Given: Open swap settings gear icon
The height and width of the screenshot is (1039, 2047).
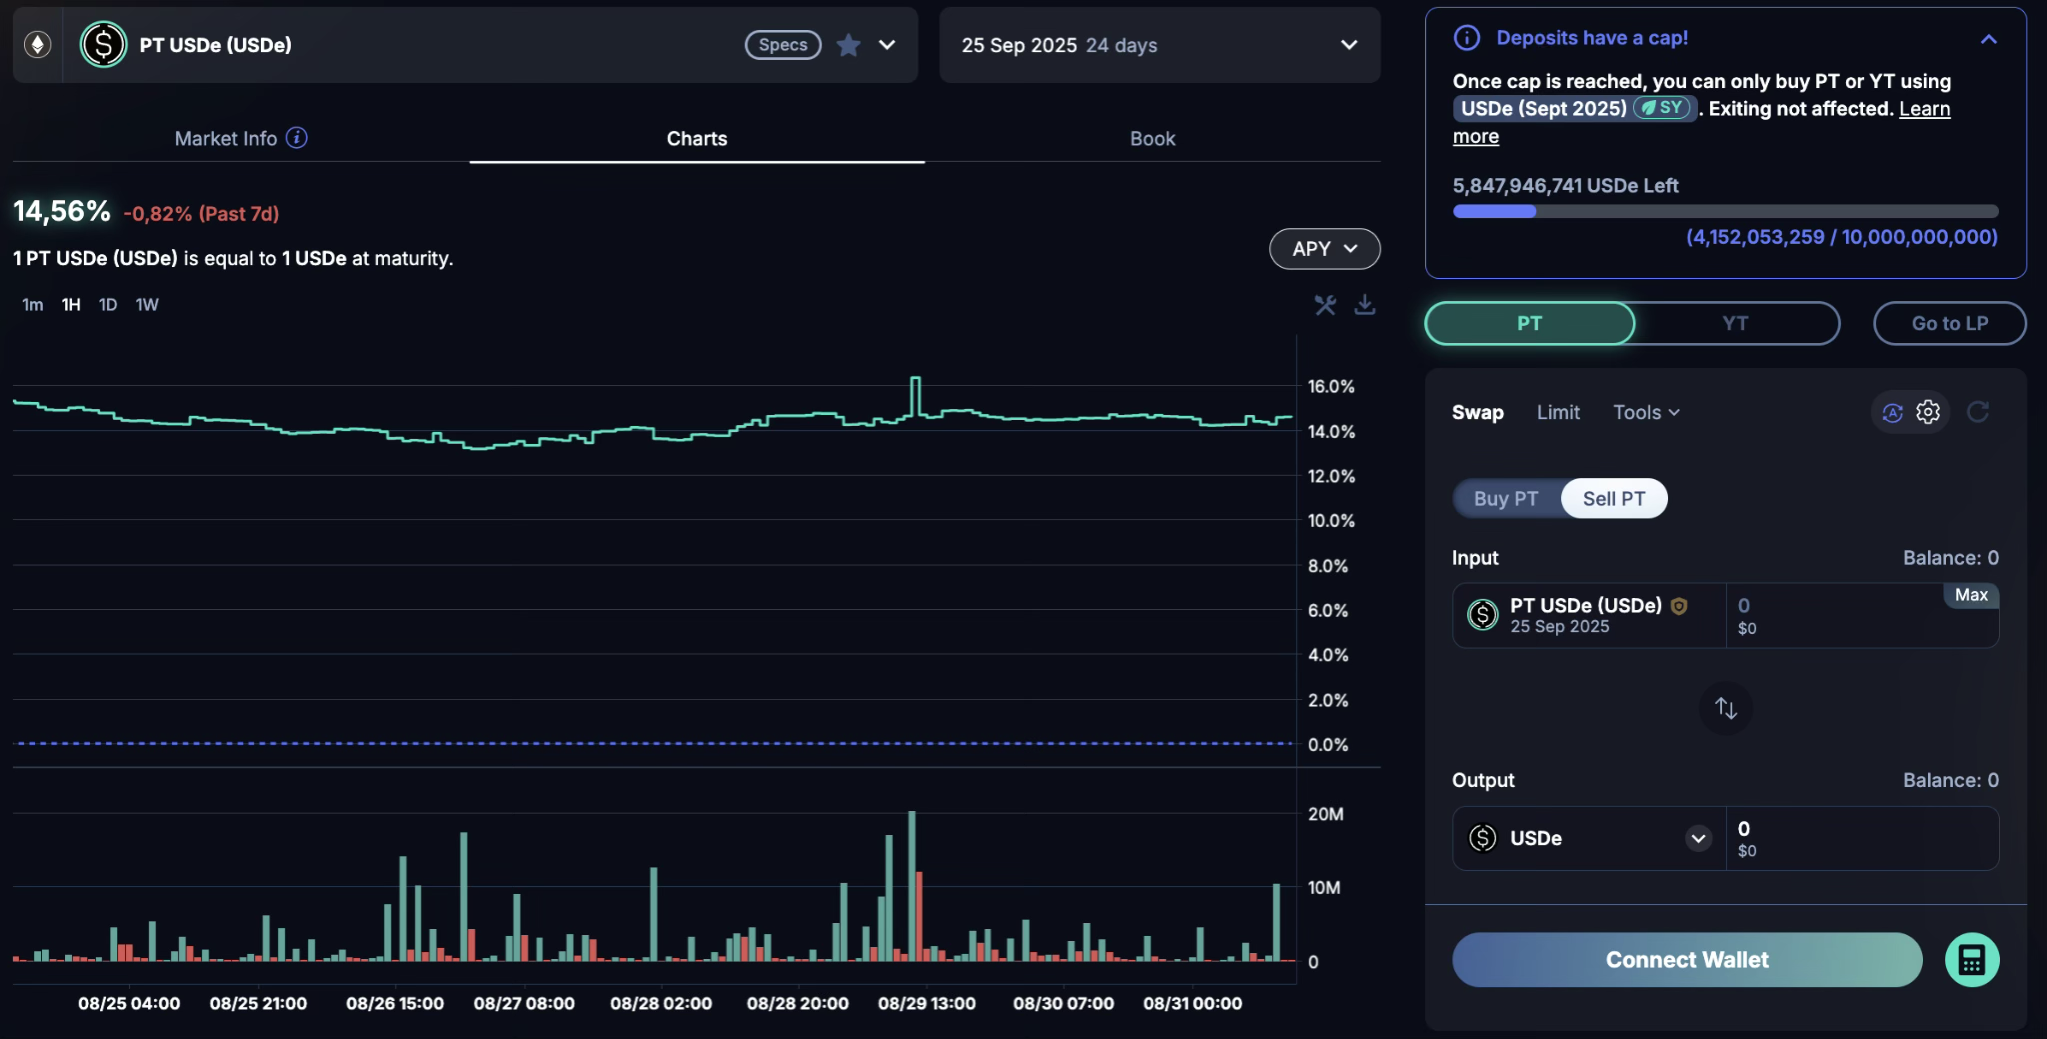Looking at the screenshot, I should coord(1928,412).
